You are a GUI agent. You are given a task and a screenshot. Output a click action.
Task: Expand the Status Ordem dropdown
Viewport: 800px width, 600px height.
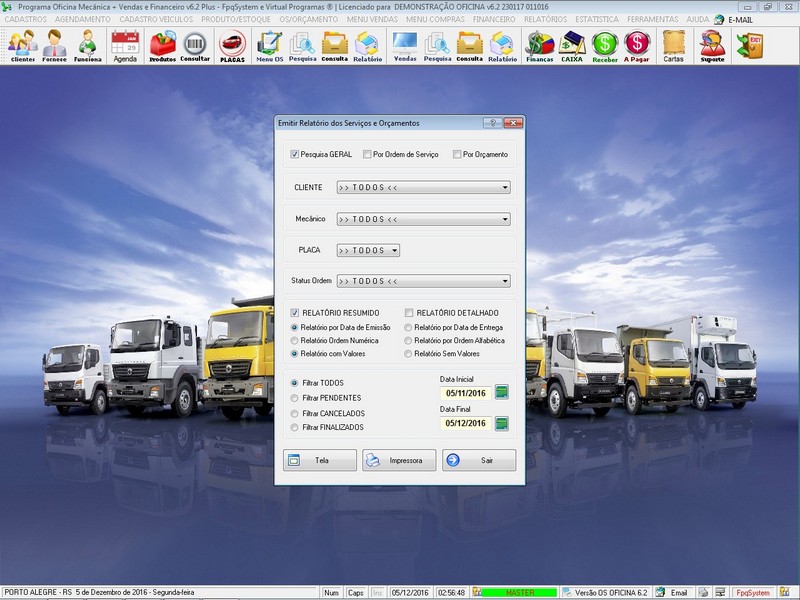[423, 281]
